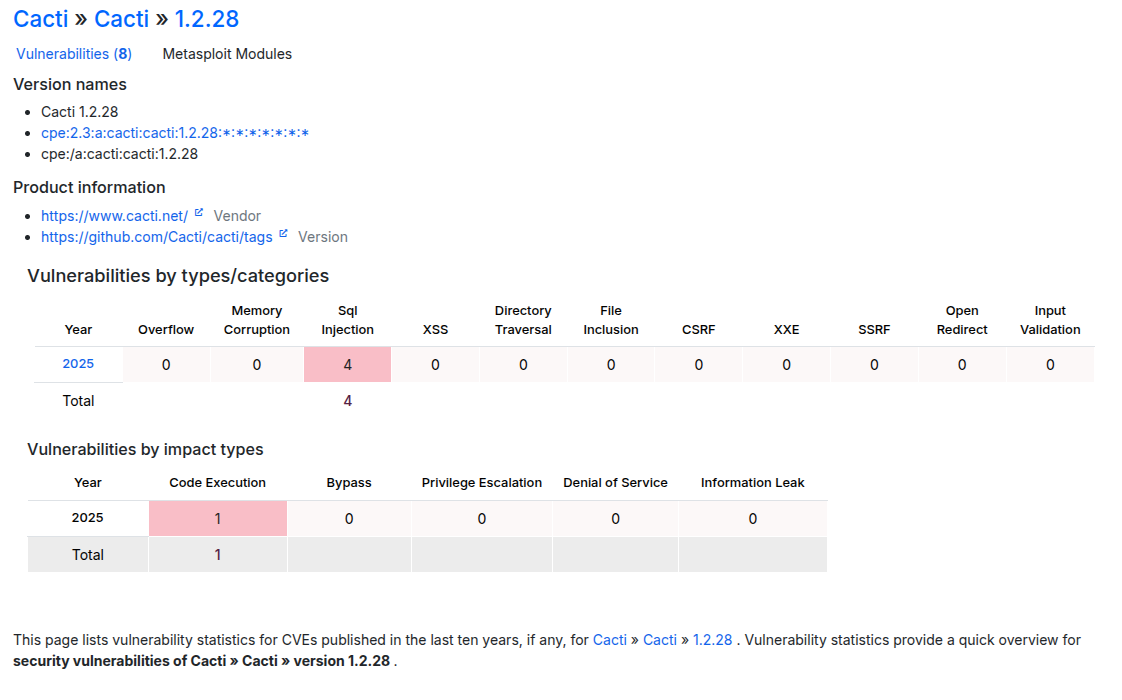Click the Denial of Service column header

click(x=615, y=482)
